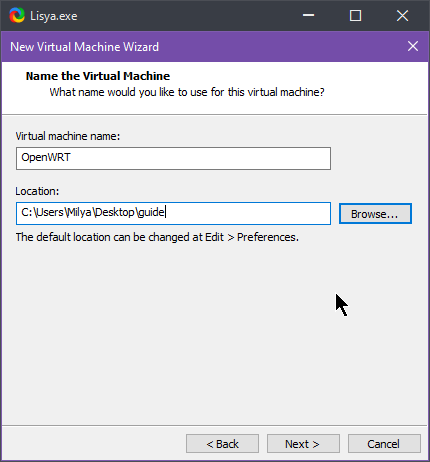The height and width of the screenshot is (462, 430).
Task: Go to previous step with Back
Action: pos(222,444)
